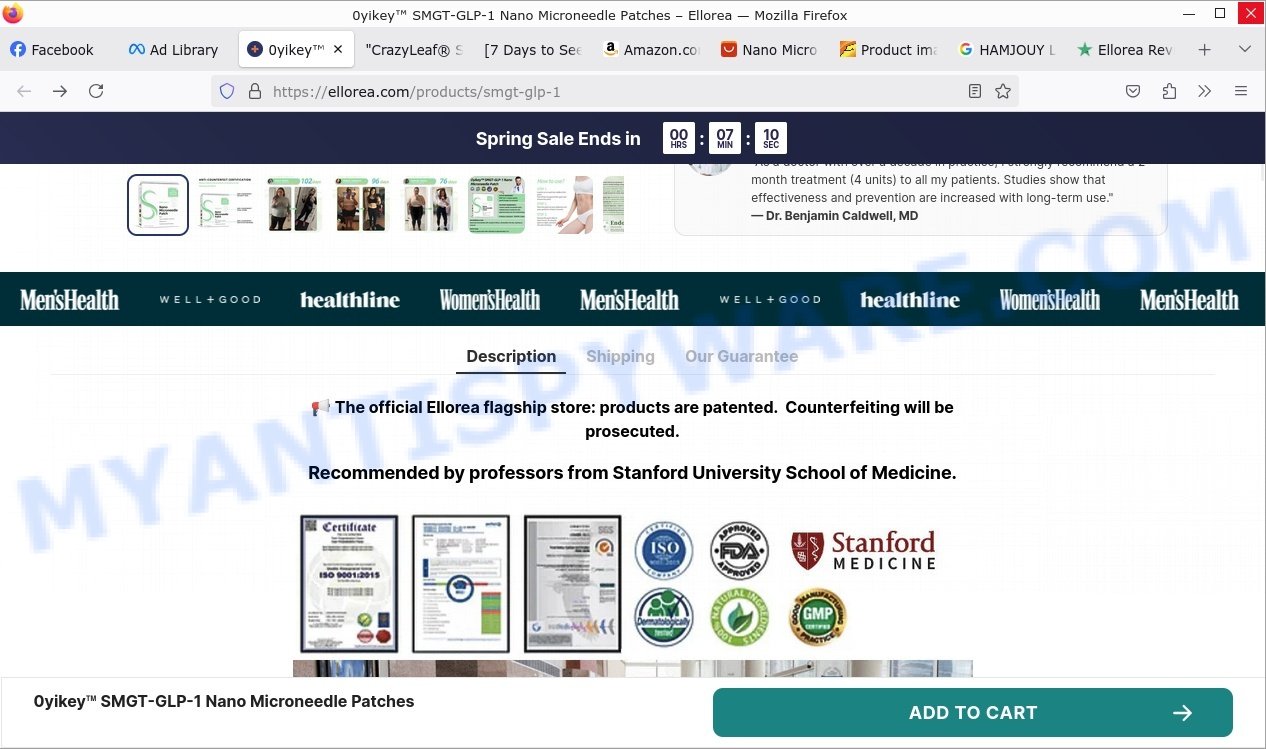The height and width of the screenshot is (749, 1266).
Task: Select the 76 days before-after thumbnail
Action: click(x=430, y=205)
